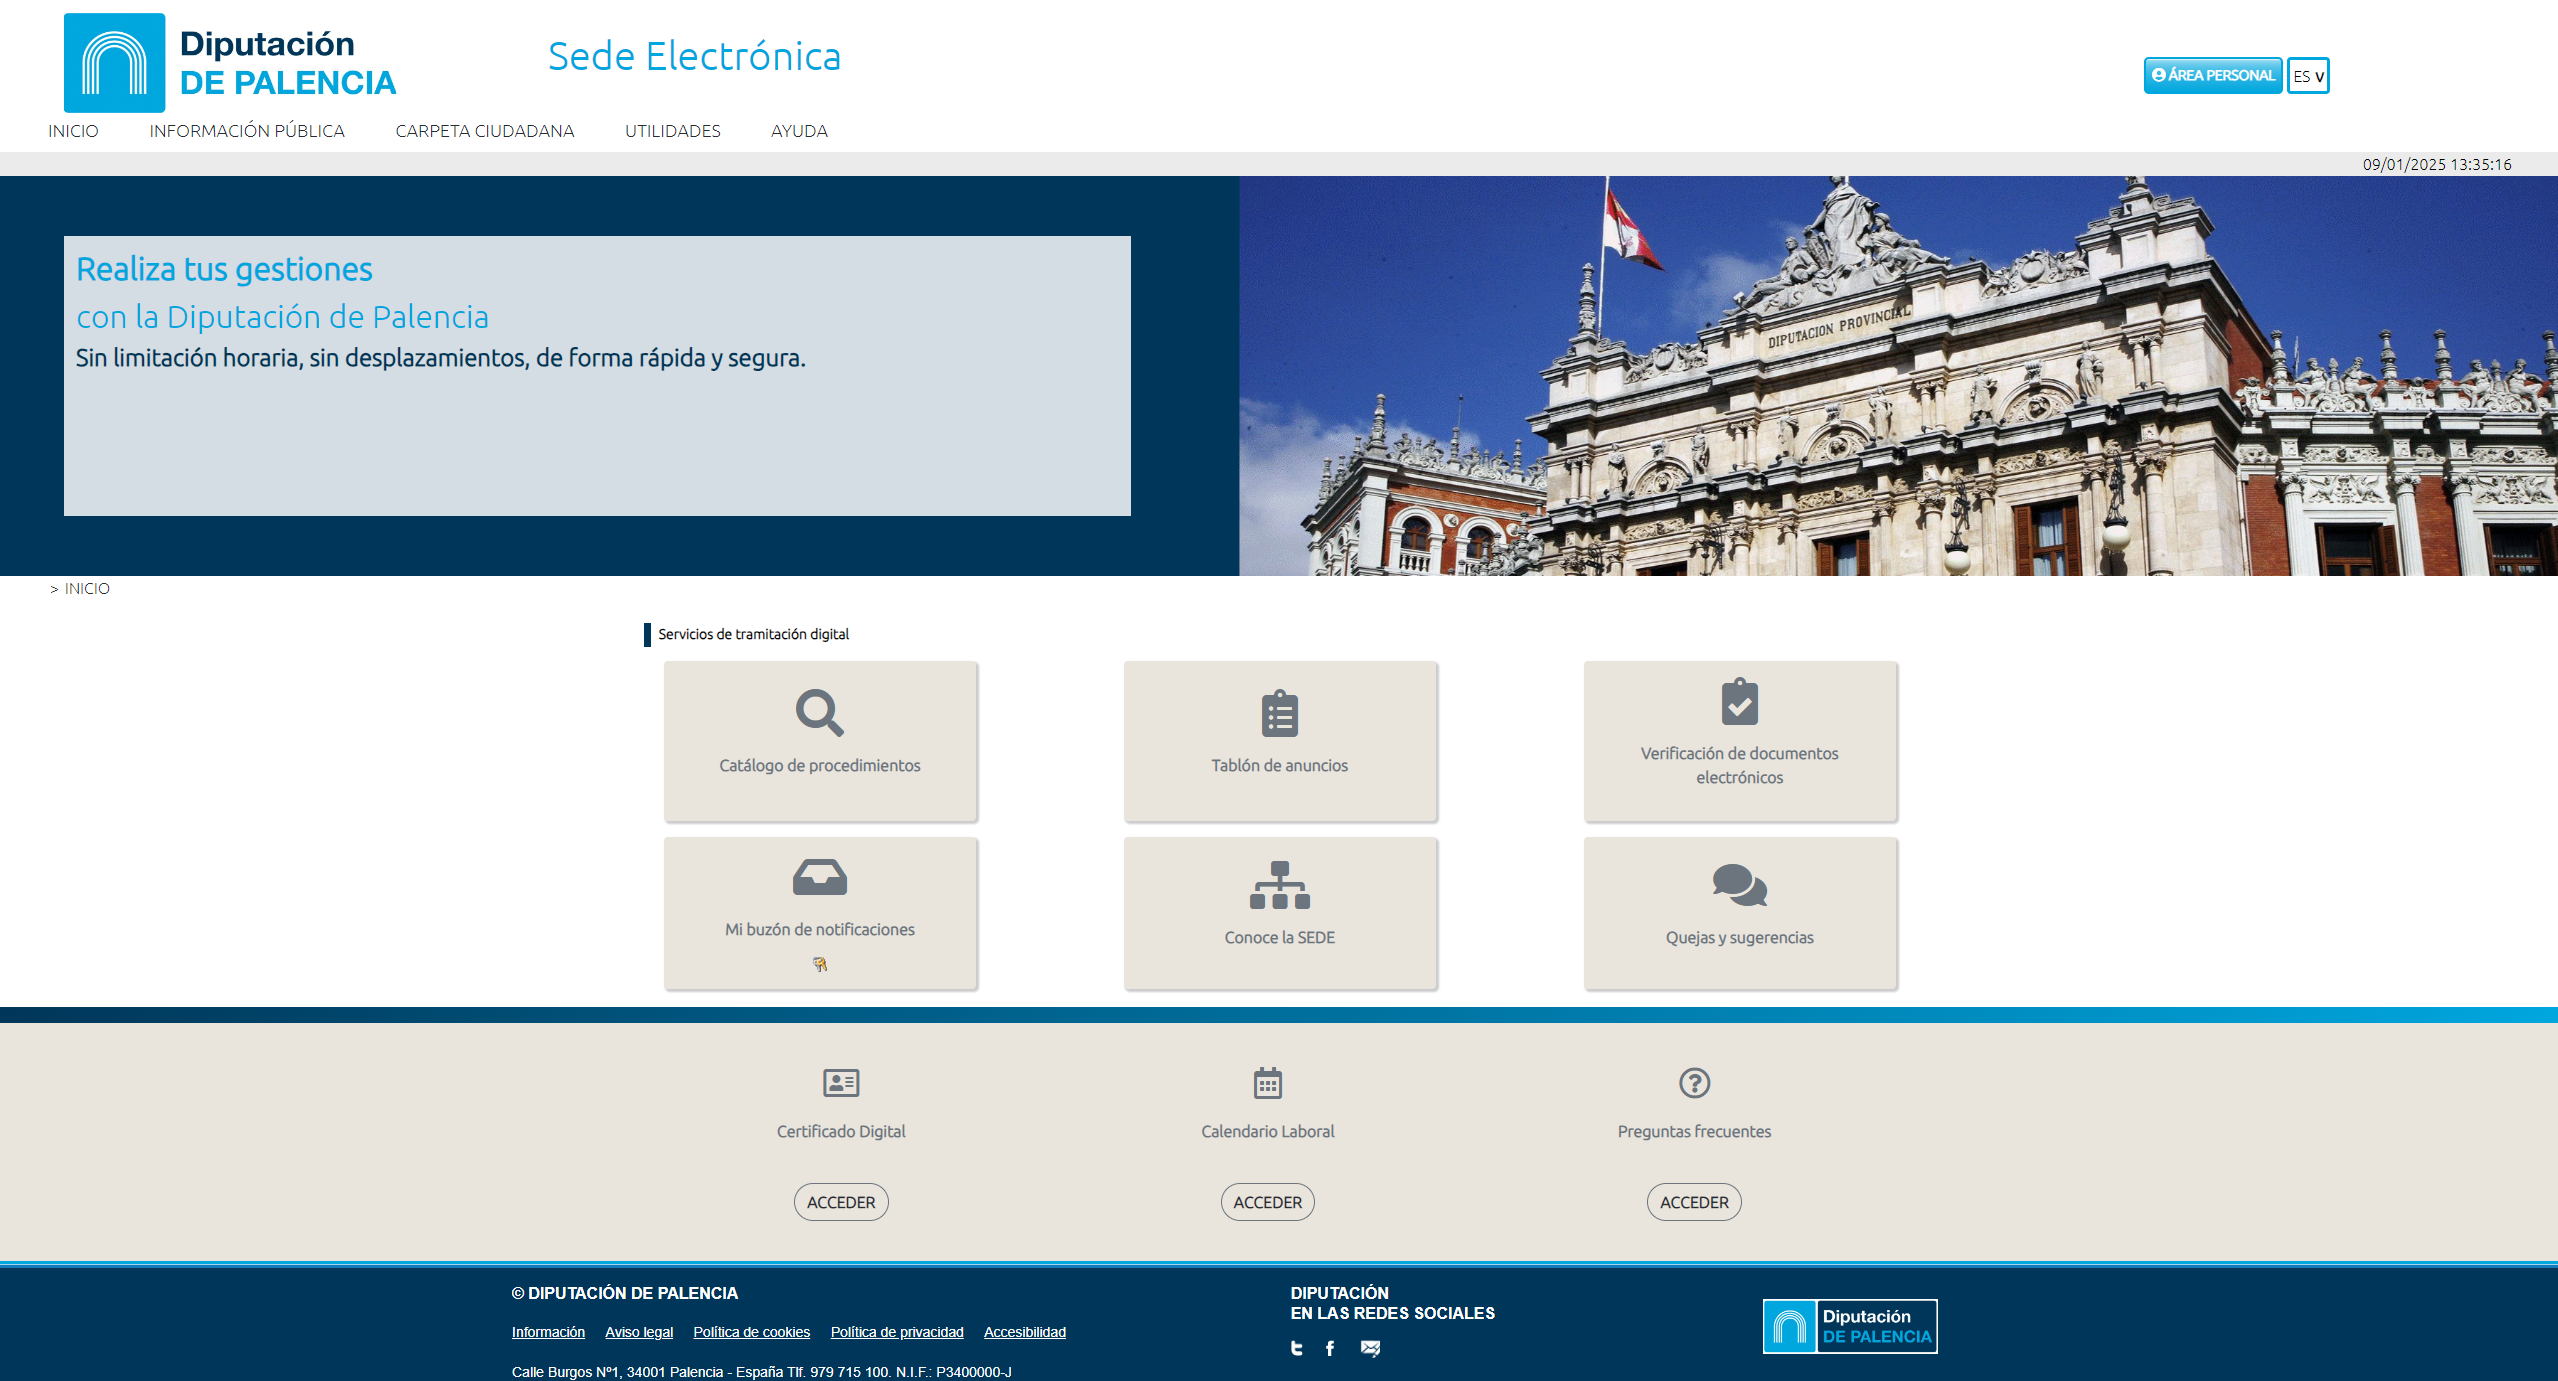Click the footer mail envelope icon
The height and width of the screenshot is (1381, 2558).
pyautogui.click(x=1370, y=1348)
